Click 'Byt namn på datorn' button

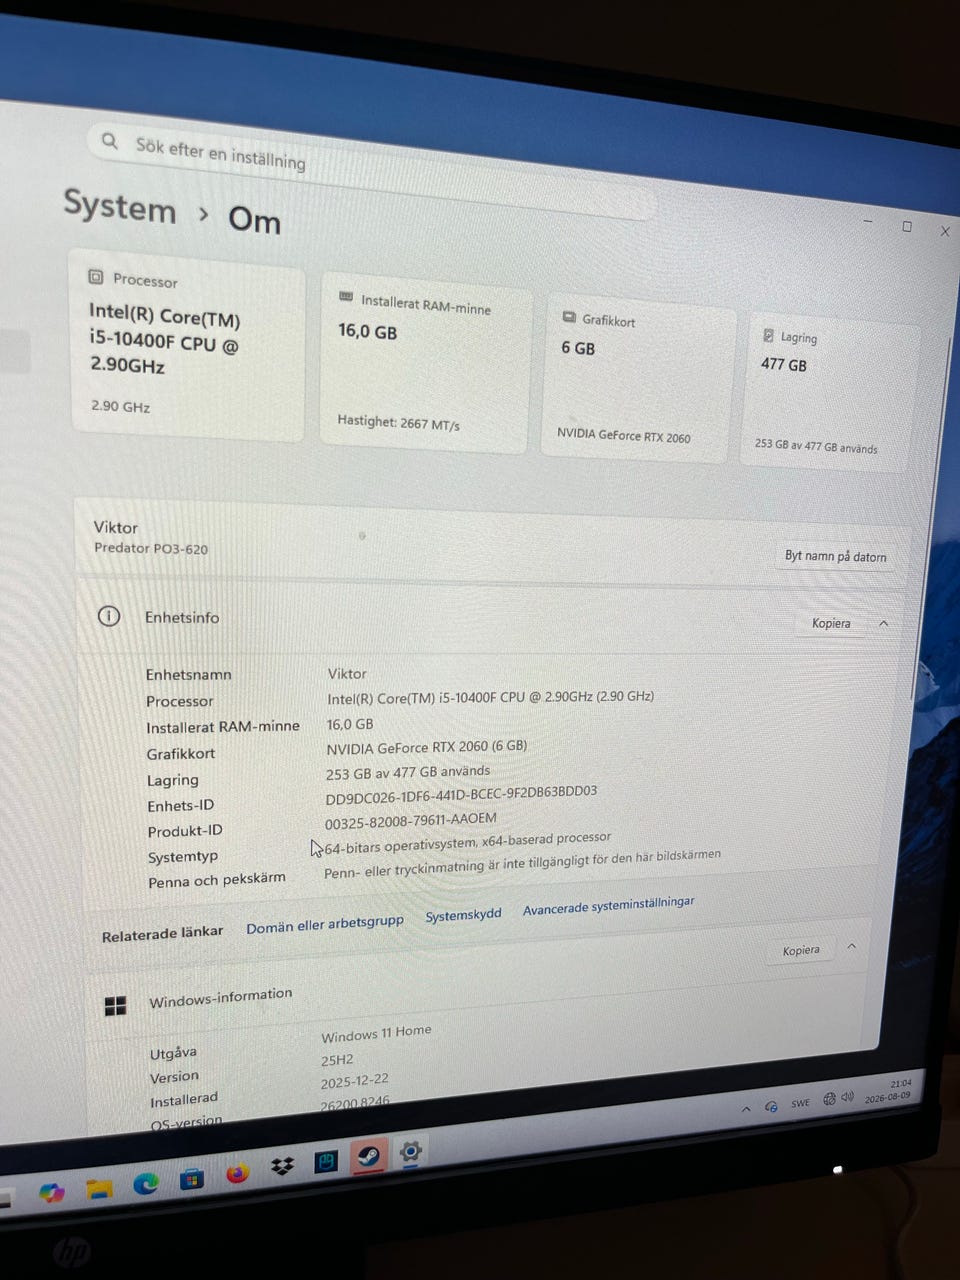pos(835,556)
